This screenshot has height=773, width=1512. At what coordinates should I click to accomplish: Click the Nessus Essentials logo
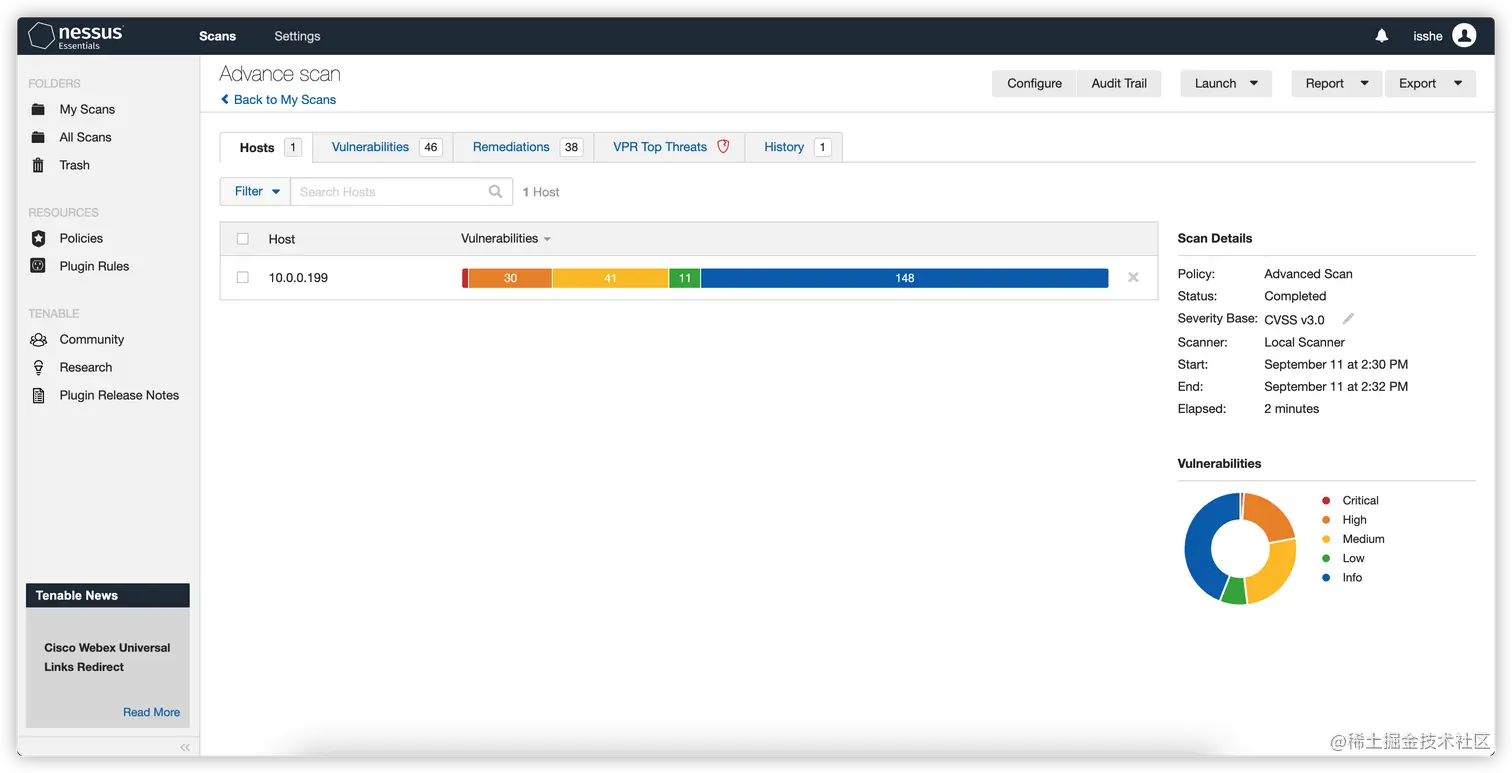(76, 36)
